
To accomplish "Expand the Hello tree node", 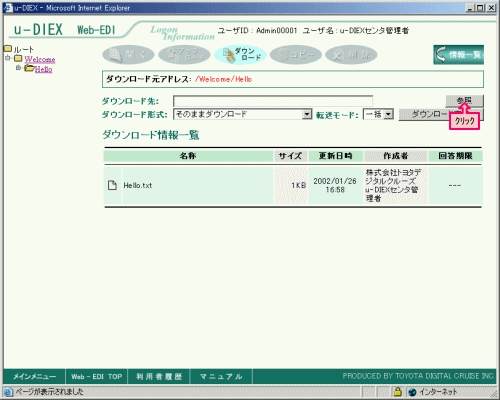I will pyautogui.click(x=18, y=68).
